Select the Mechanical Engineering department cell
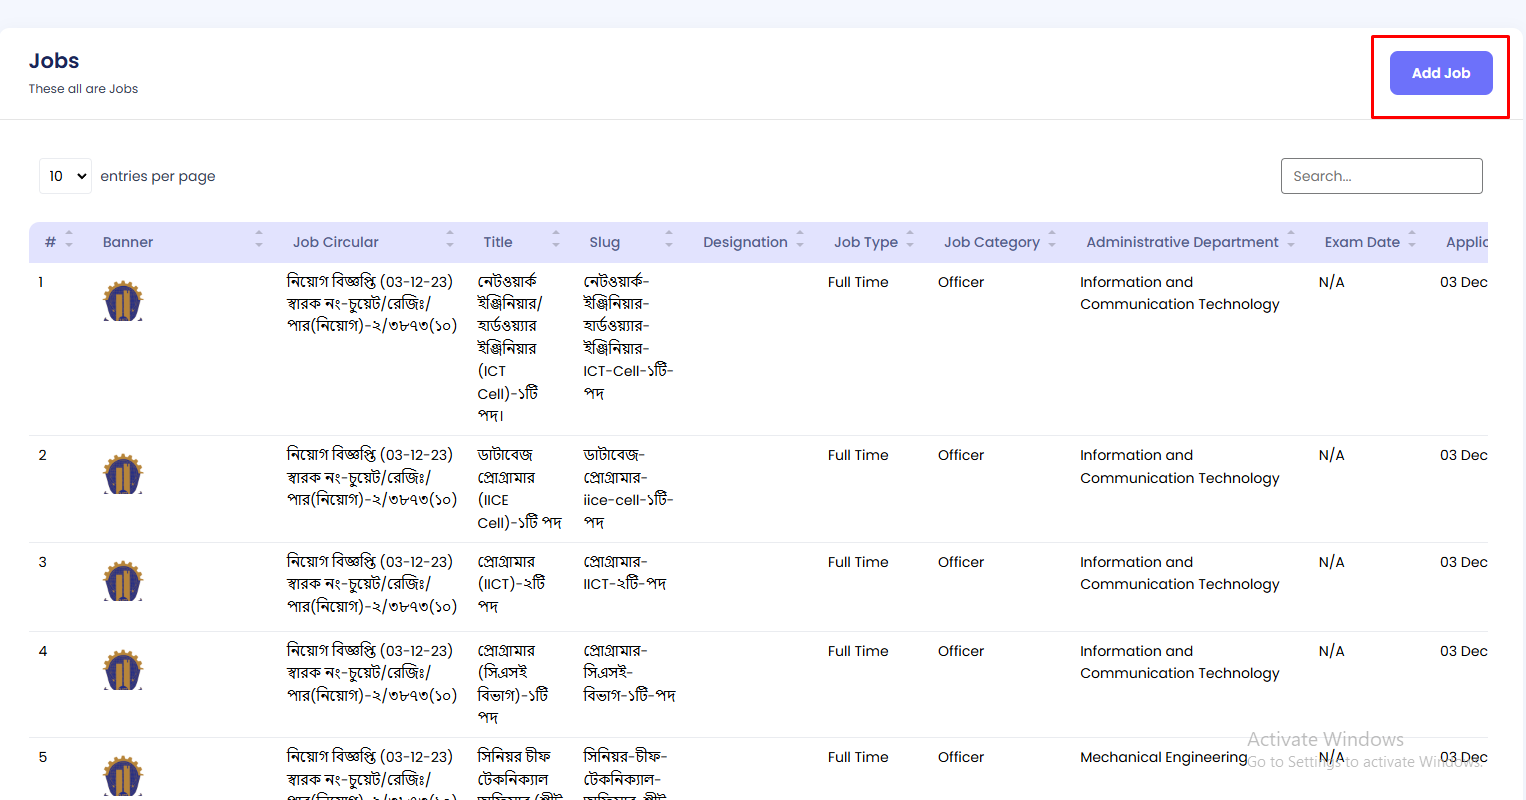1526x800 pixels. pyautogui.click(x=1163, y=757)
